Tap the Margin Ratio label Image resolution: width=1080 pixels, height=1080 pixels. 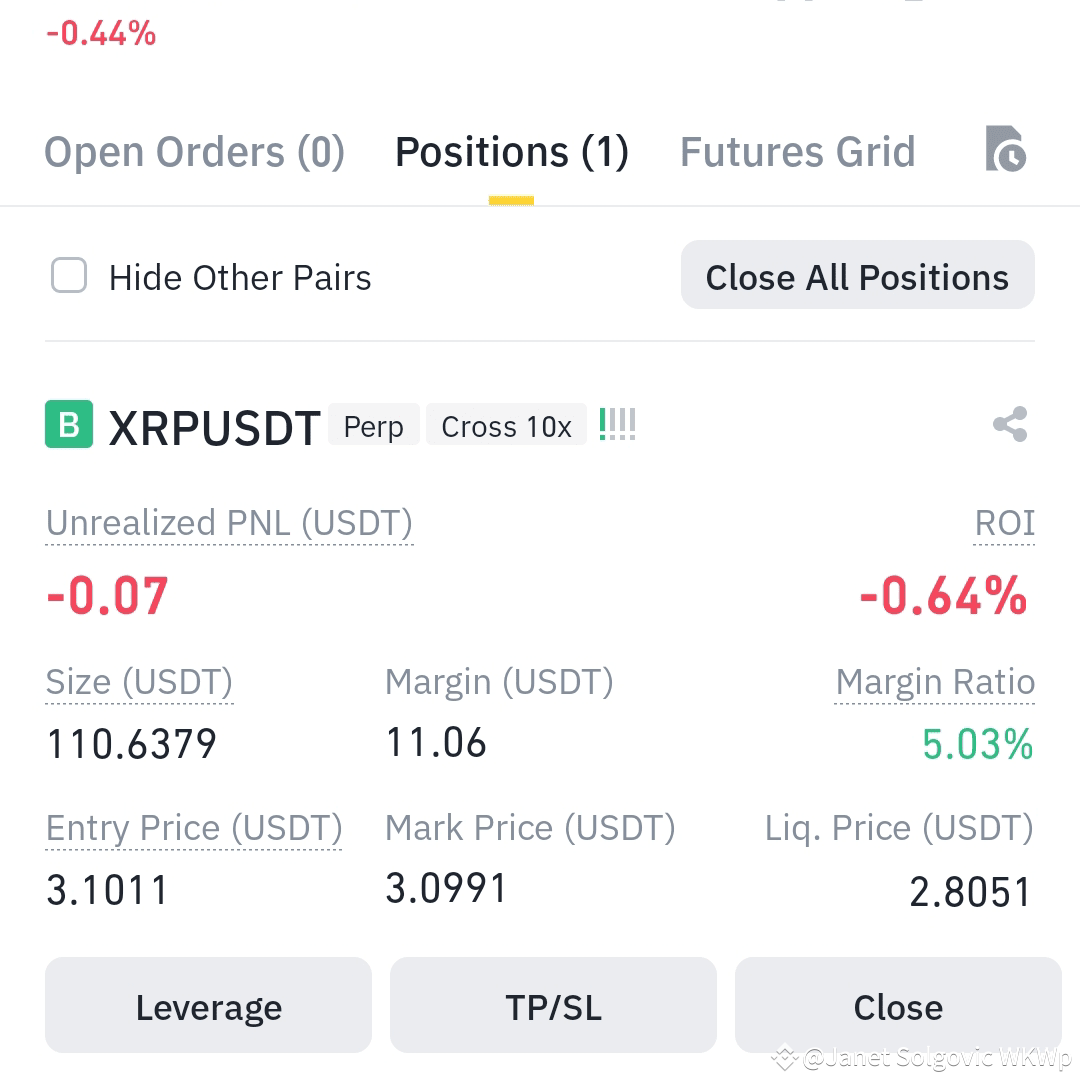point(935,683)
